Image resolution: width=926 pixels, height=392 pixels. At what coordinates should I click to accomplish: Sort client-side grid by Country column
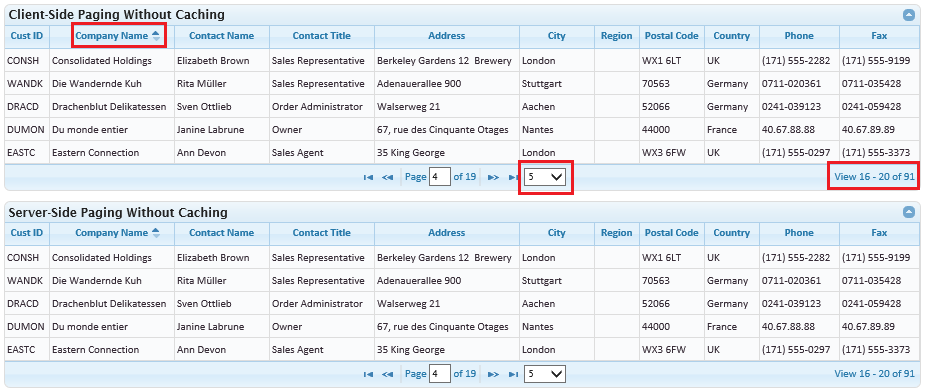click(731, 35)
